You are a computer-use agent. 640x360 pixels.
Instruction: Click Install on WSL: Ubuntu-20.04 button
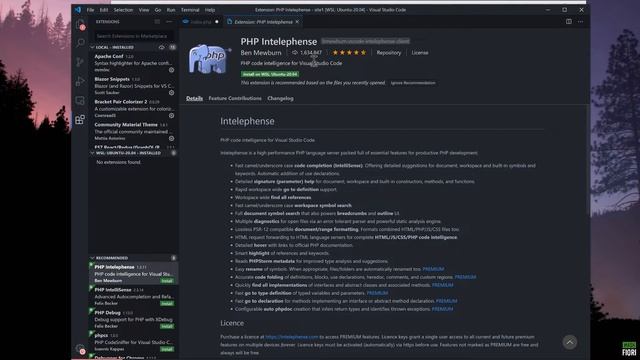[x=270, y=74]
